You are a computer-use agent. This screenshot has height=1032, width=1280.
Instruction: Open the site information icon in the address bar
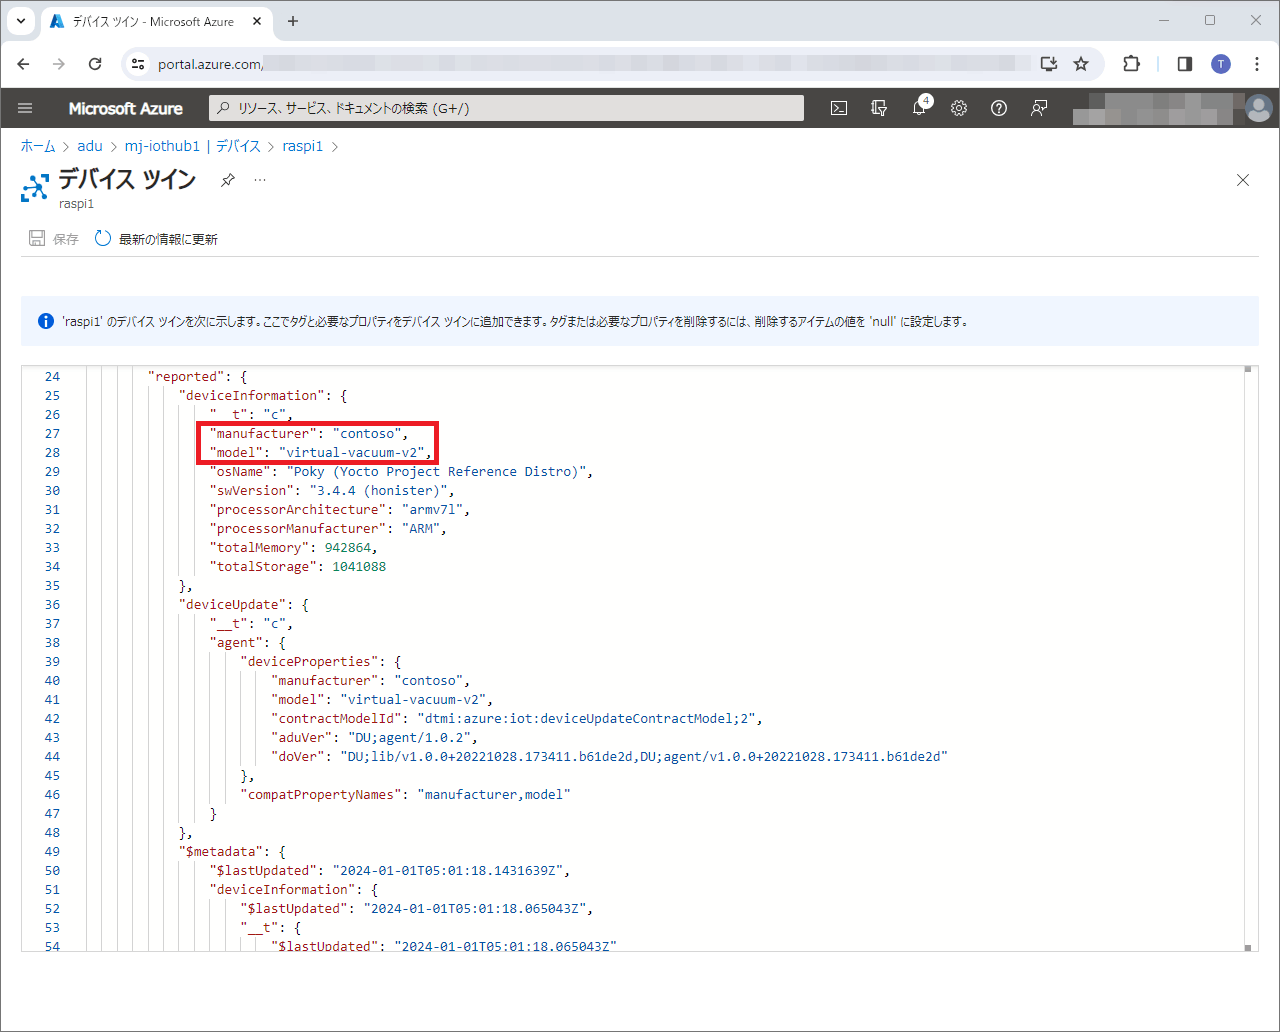pos(139,64)
